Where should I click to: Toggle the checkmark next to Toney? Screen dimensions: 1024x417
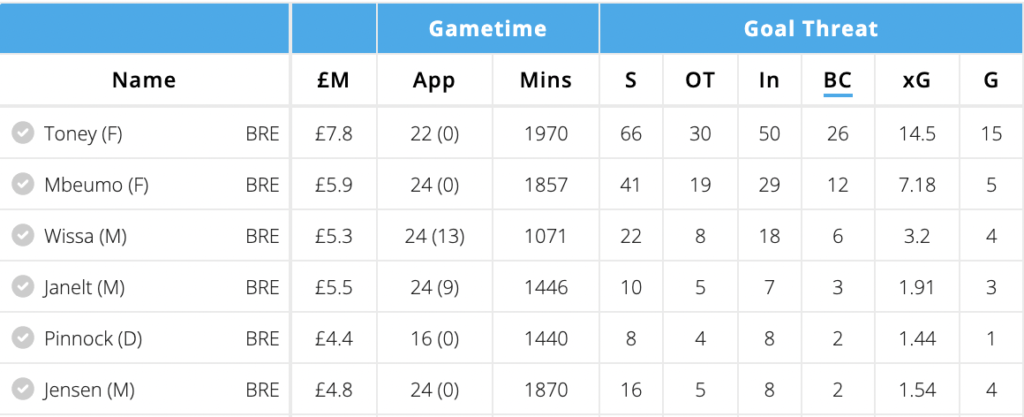(23, 133)
